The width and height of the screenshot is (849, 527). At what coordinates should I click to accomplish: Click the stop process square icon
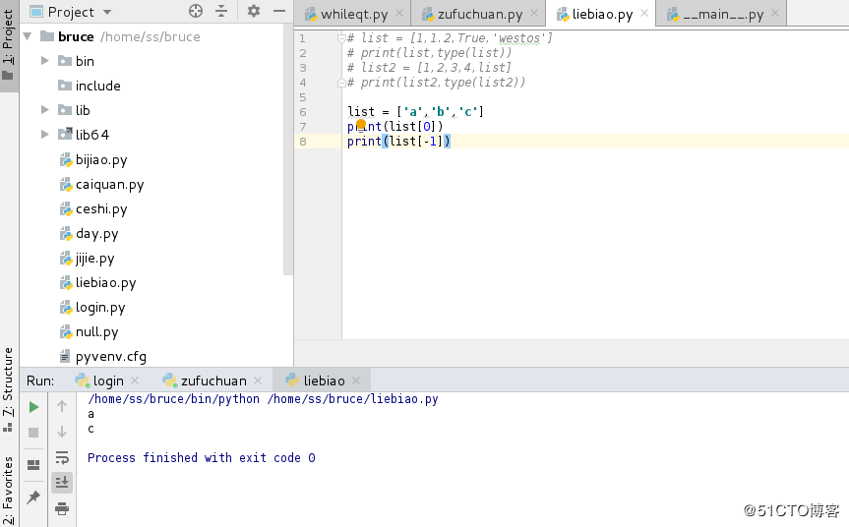(x=34, y=432)
